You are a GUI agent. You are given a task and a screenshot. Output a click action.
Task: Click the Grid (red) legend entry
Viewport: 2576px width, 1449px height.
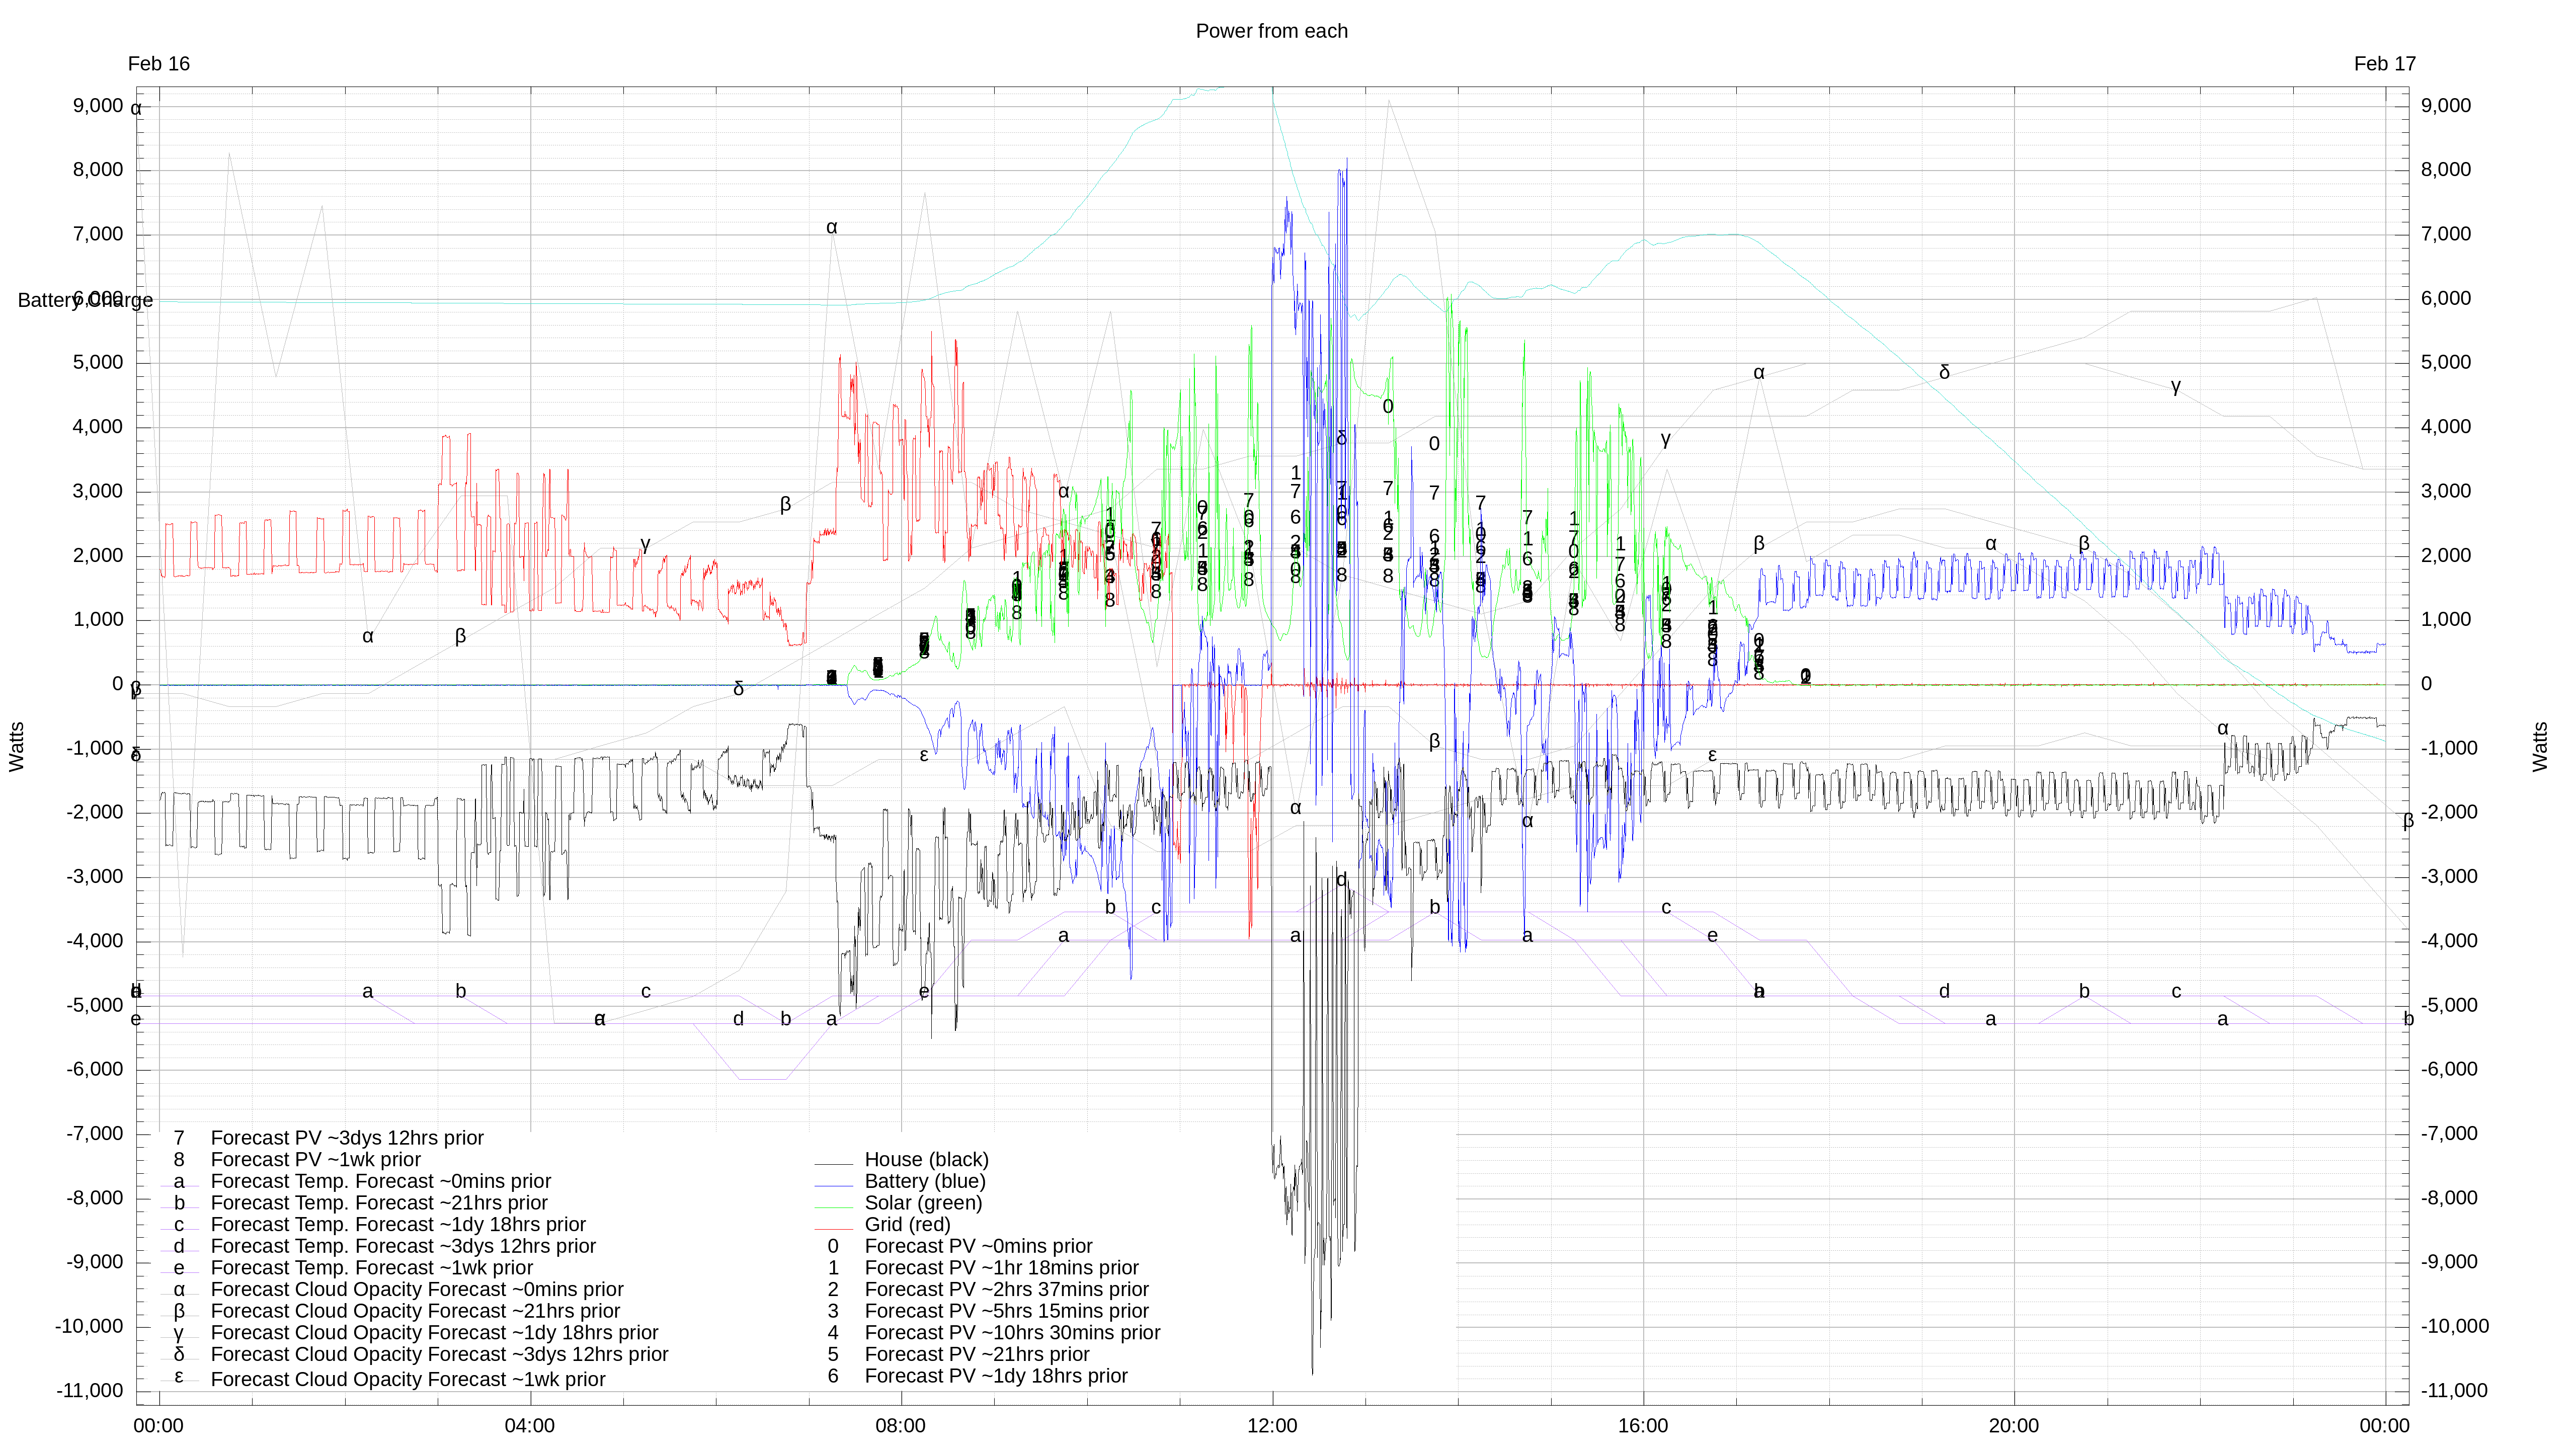point(907,1225)
